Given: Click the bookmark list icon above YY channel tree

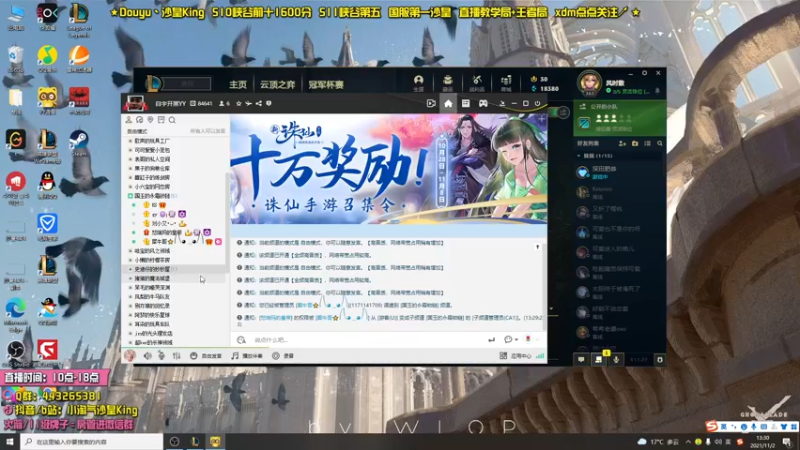Looking at the screenshot, I should coord(161,120).
